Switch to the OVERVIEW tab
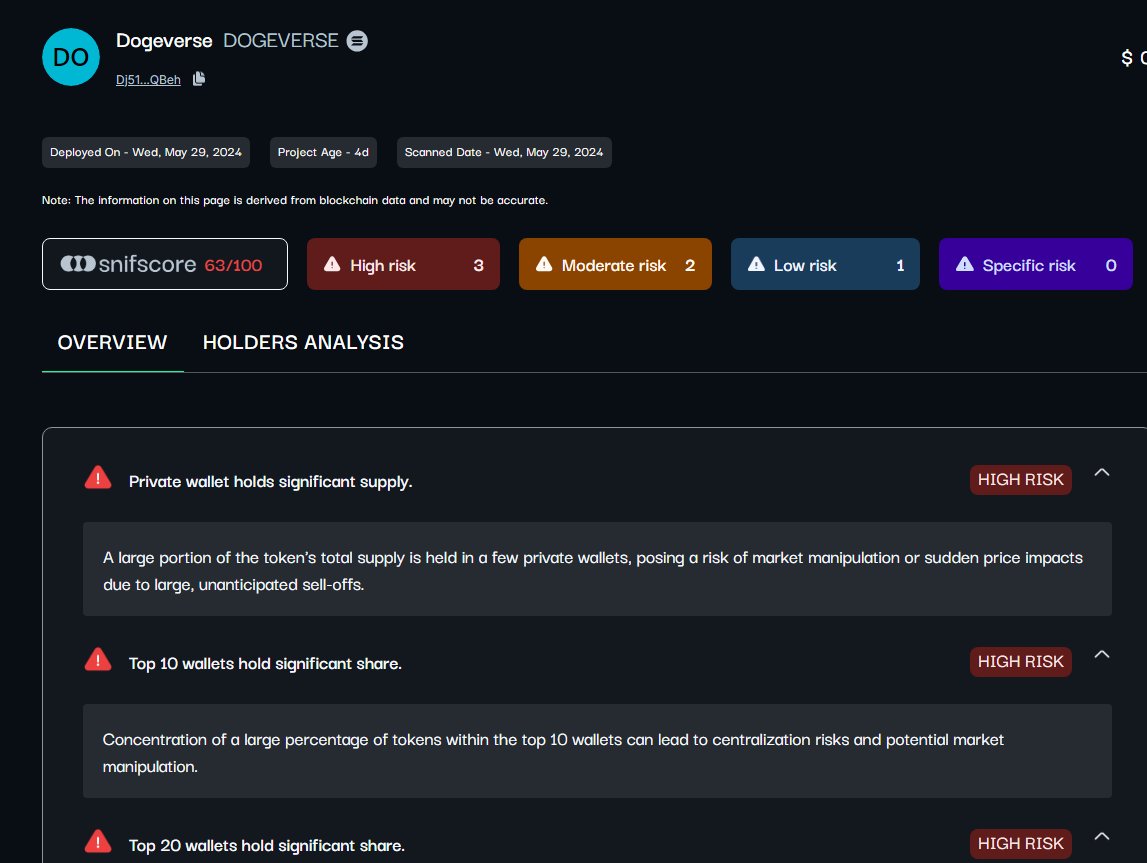This screenshot has height=863, width=1147. (112, 342)
